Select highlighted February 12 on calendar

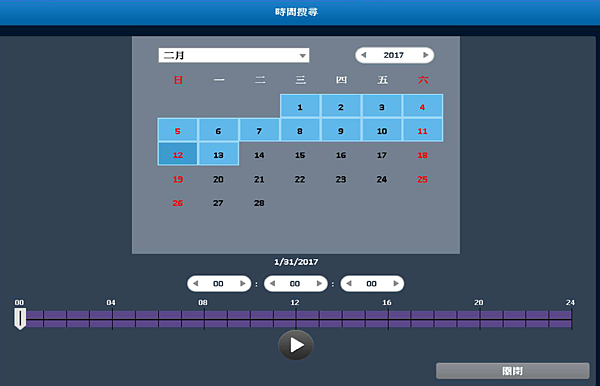[178, 154]
